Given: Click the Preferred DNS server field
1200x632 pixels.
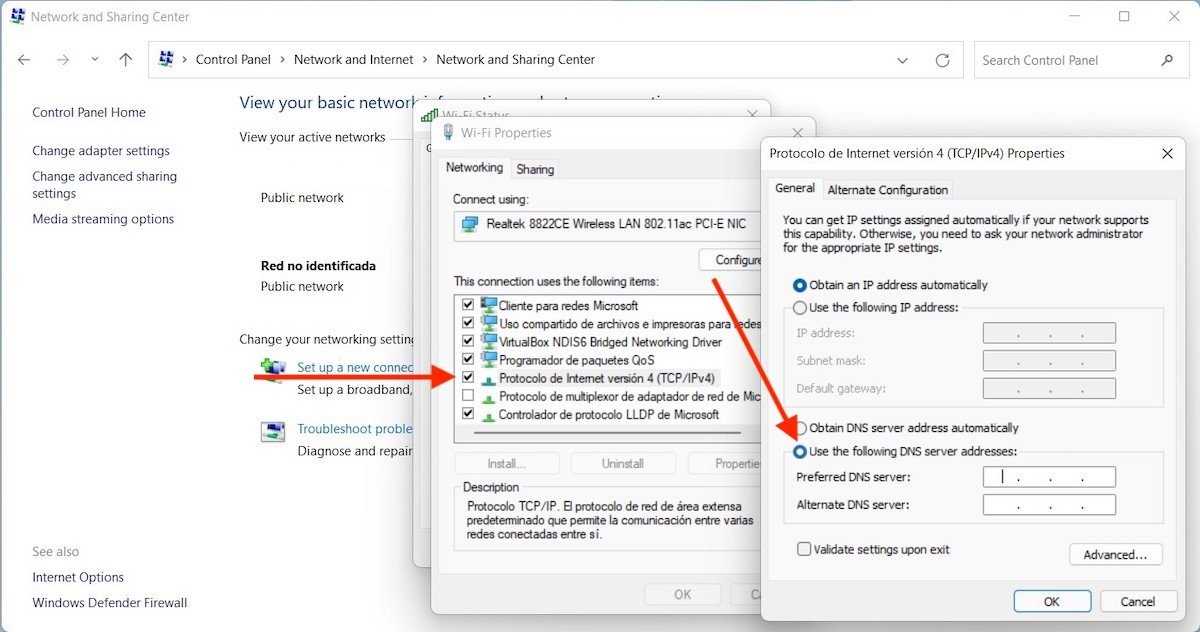Looking at the screenshot, I should coord(1049,478).
